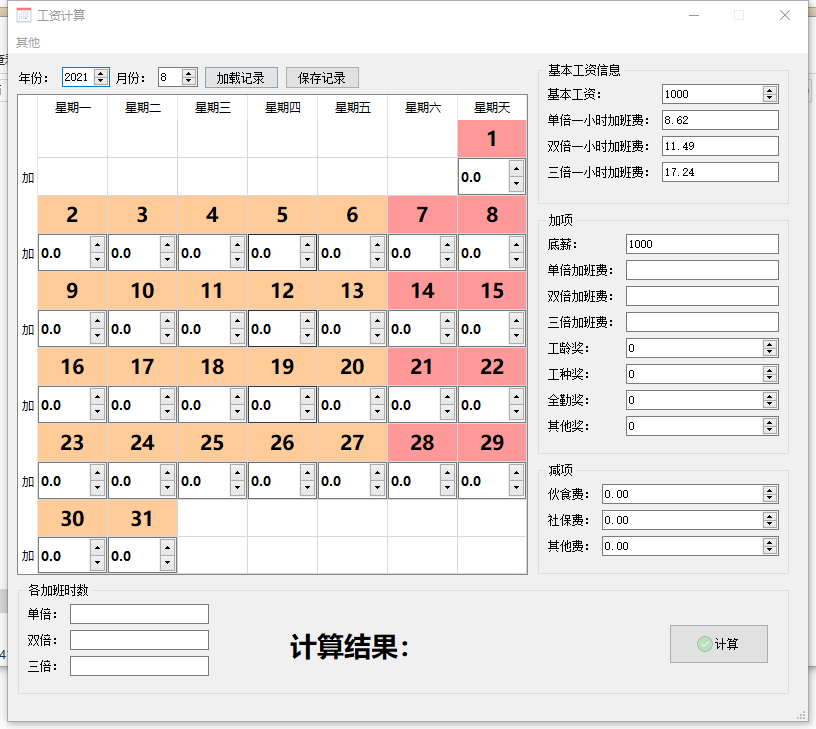Decrease the 月份 value with down arrow

(191, 82)
